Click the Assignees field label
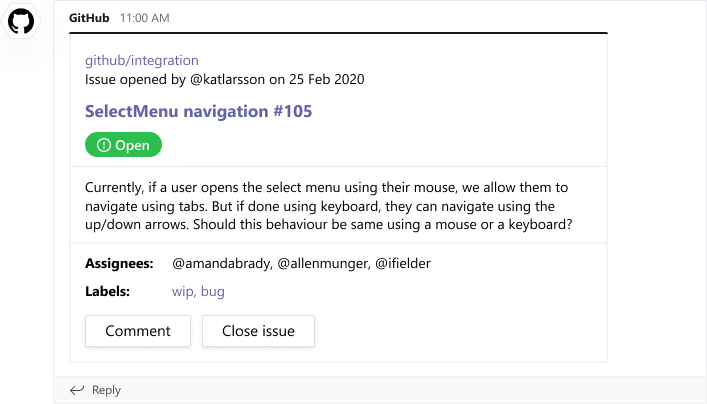 (x=119, y=263)
